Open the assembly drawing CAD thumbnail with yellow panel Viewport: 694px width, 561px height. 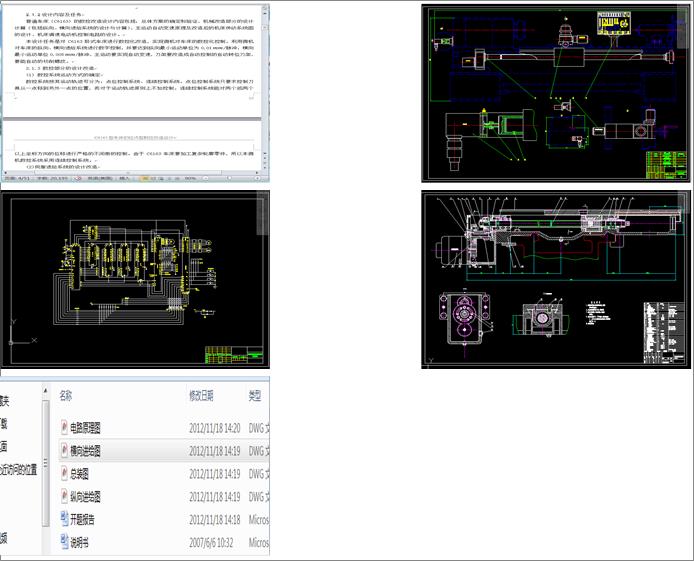pos(555,93)
